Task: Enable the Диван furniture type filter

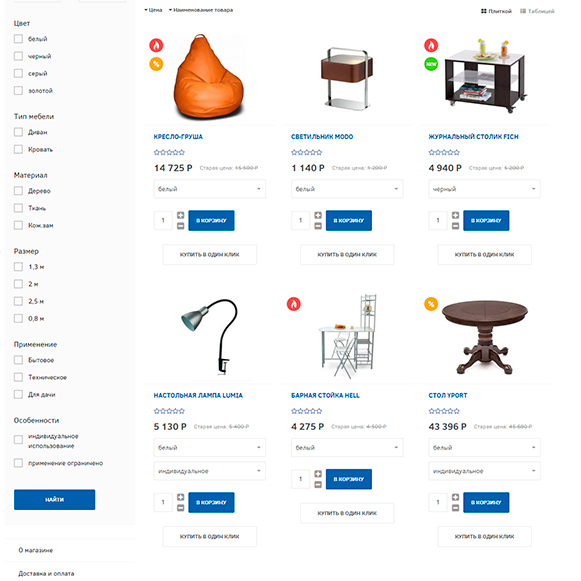Action: 18,132
